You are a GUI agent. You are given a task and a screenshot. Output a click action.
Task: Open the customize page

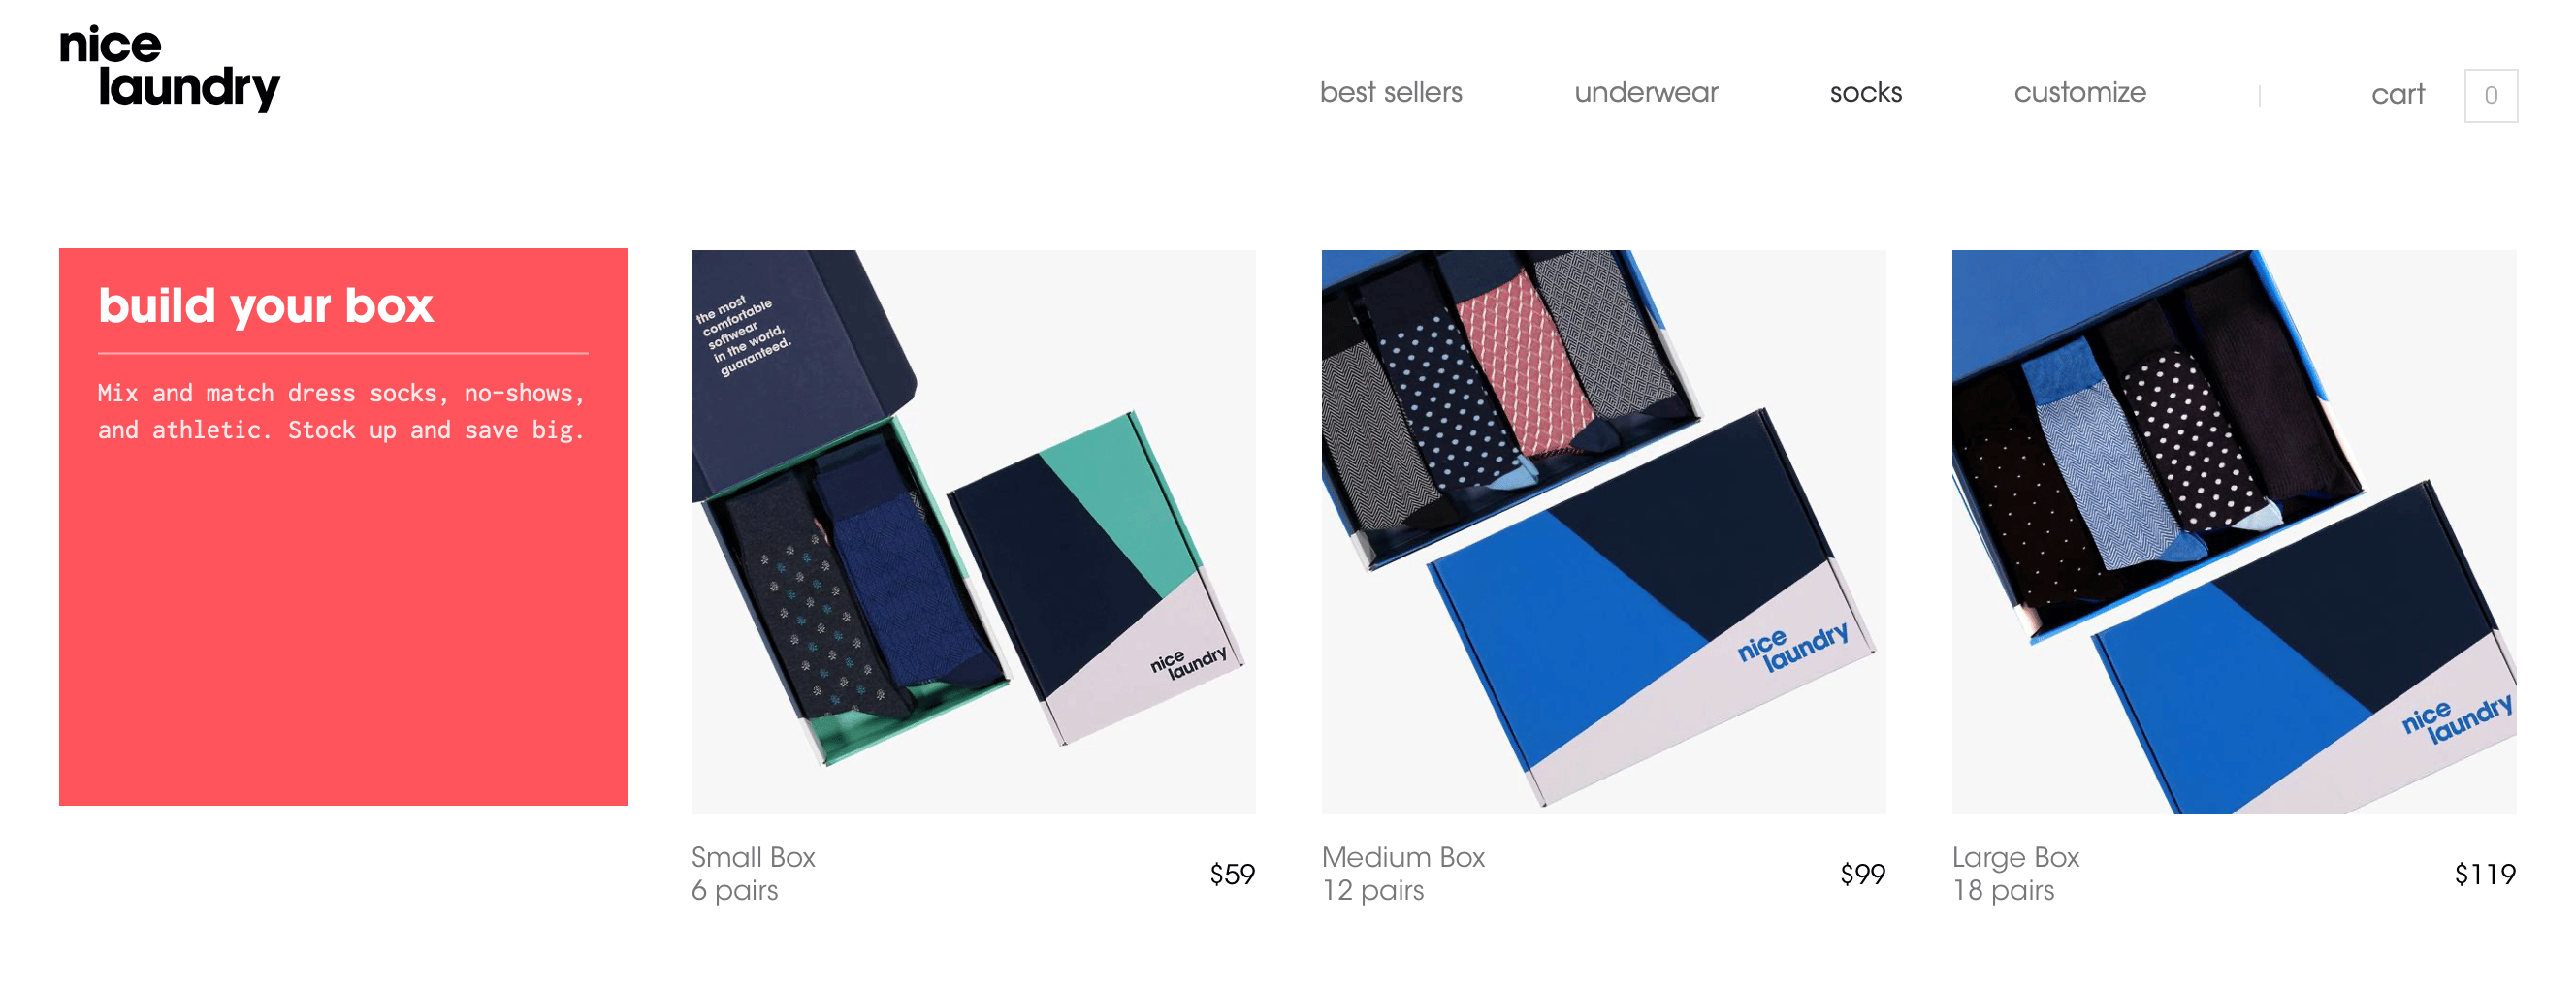point(2079,93)
